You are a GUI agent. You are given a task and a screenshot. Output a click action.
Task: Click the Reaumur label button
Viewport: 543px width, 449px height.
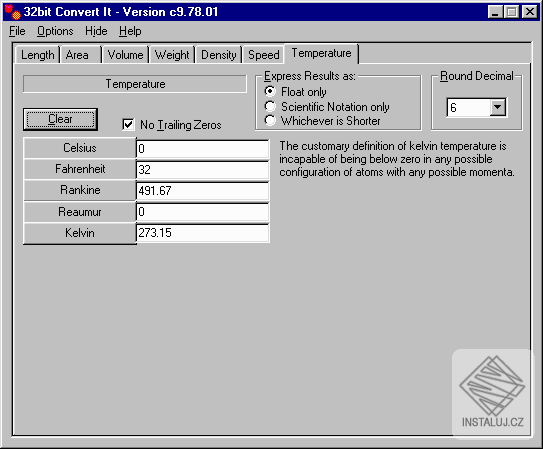point(80,212)
